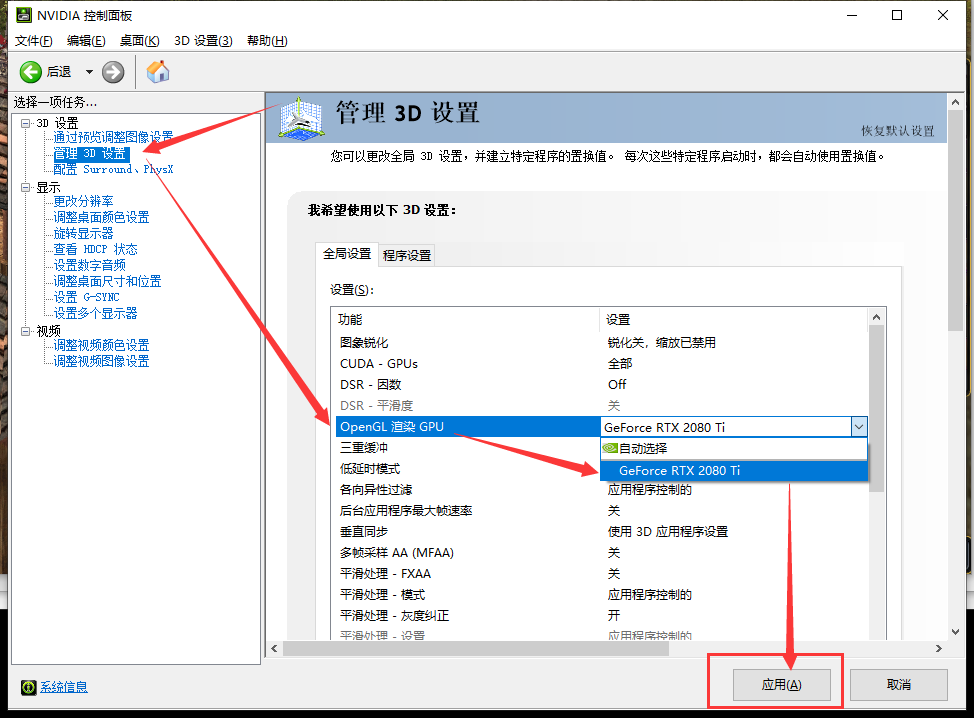Viewport: 974px width, 718px height.
Task: Click the green Back arrow icon
Action: pyautogui.click(x=30, y=72)
